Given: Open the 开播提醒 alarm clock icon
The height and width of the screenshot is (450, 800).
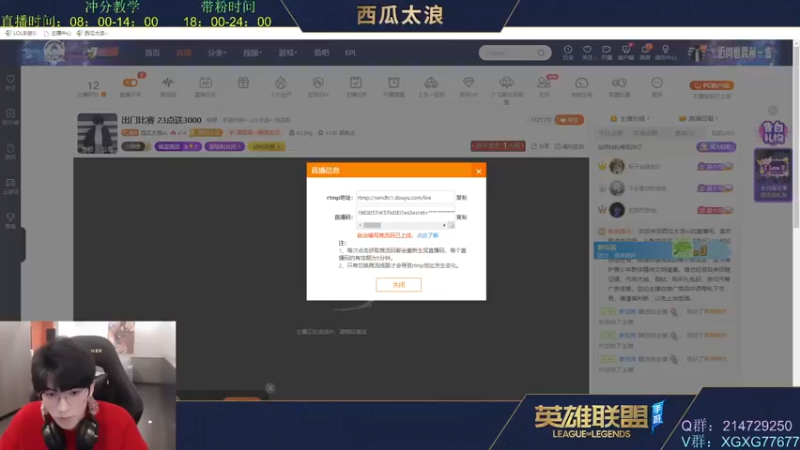Looking at the screenshot, I should click(393, 83).
